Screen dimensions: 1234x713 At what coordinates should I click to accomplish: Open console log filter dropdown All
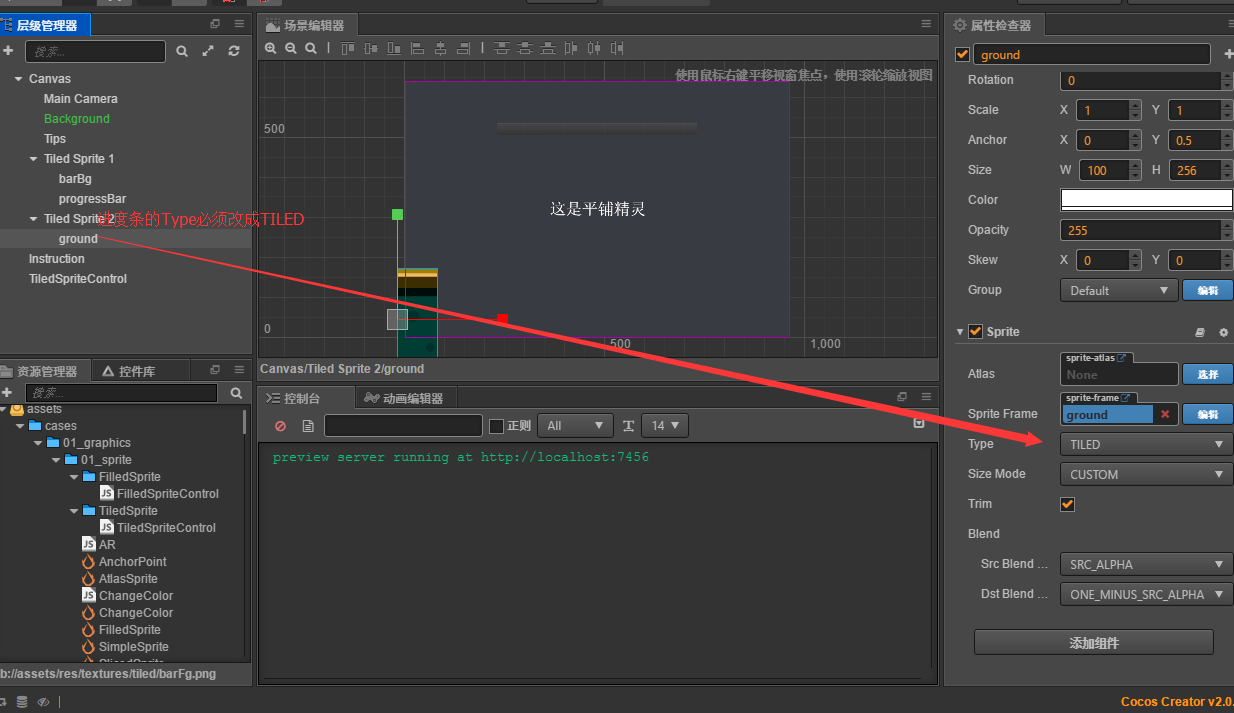point(575,426)
